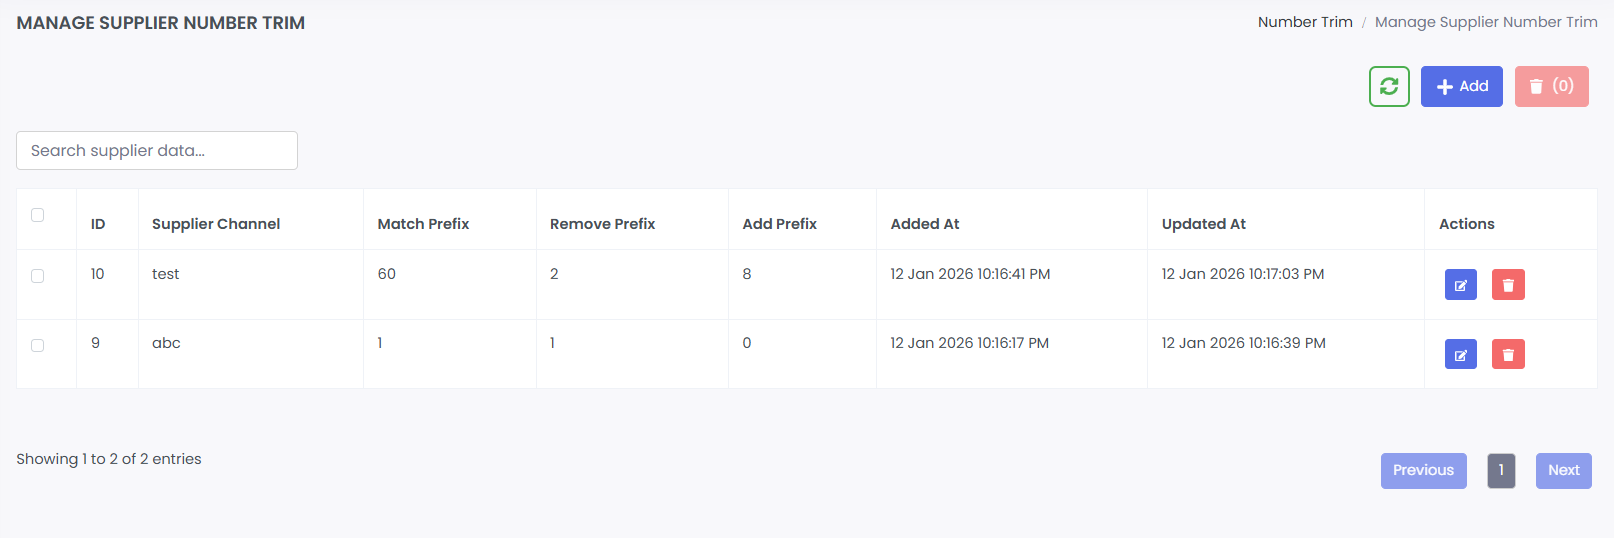
Task: Check the checkbox for the abc row
Action: coord(38,345)
